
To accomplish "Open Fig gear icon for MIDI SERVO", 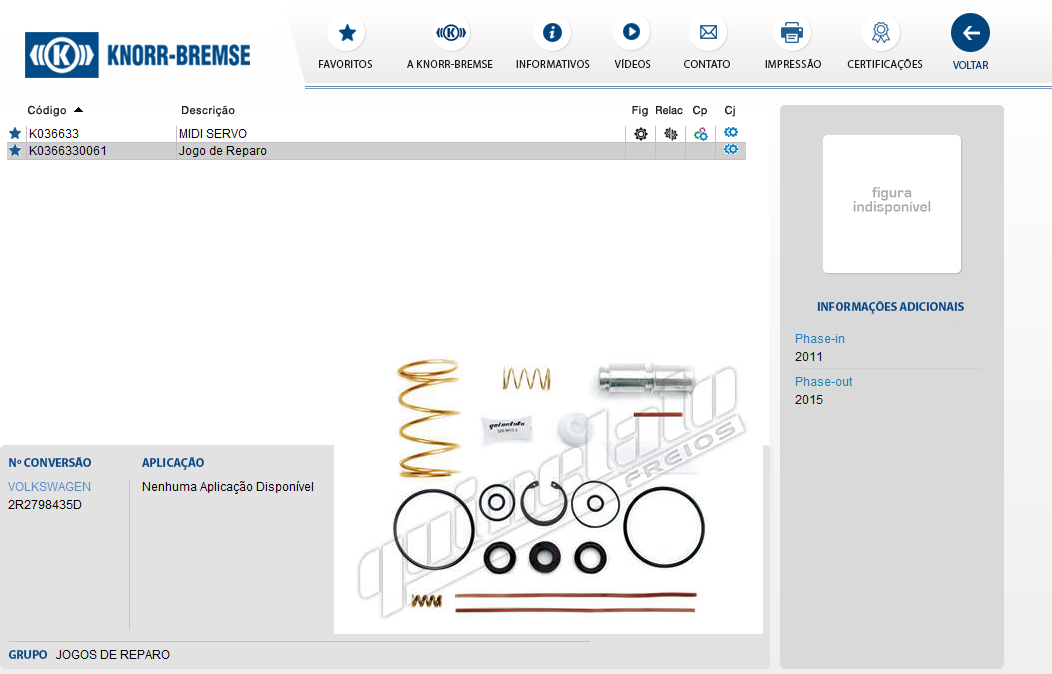I will (640, 134).
